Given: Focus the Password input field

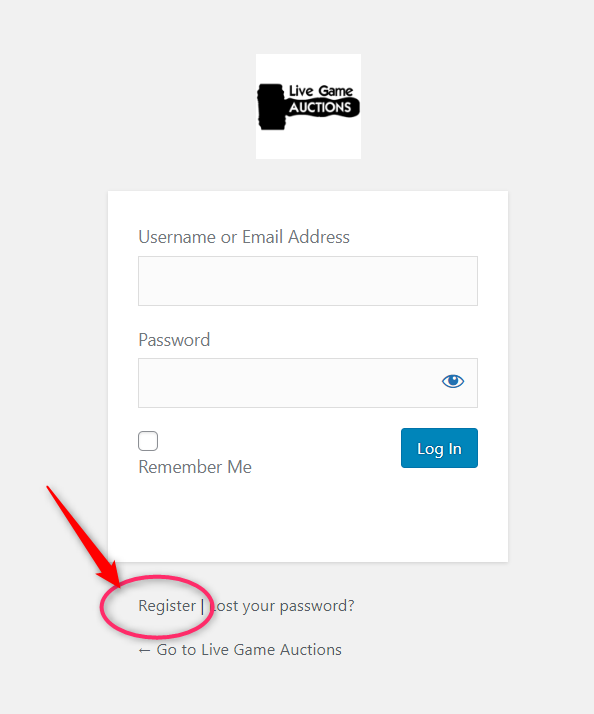Looking at the screenshot, I should click(x=308, y=383).
